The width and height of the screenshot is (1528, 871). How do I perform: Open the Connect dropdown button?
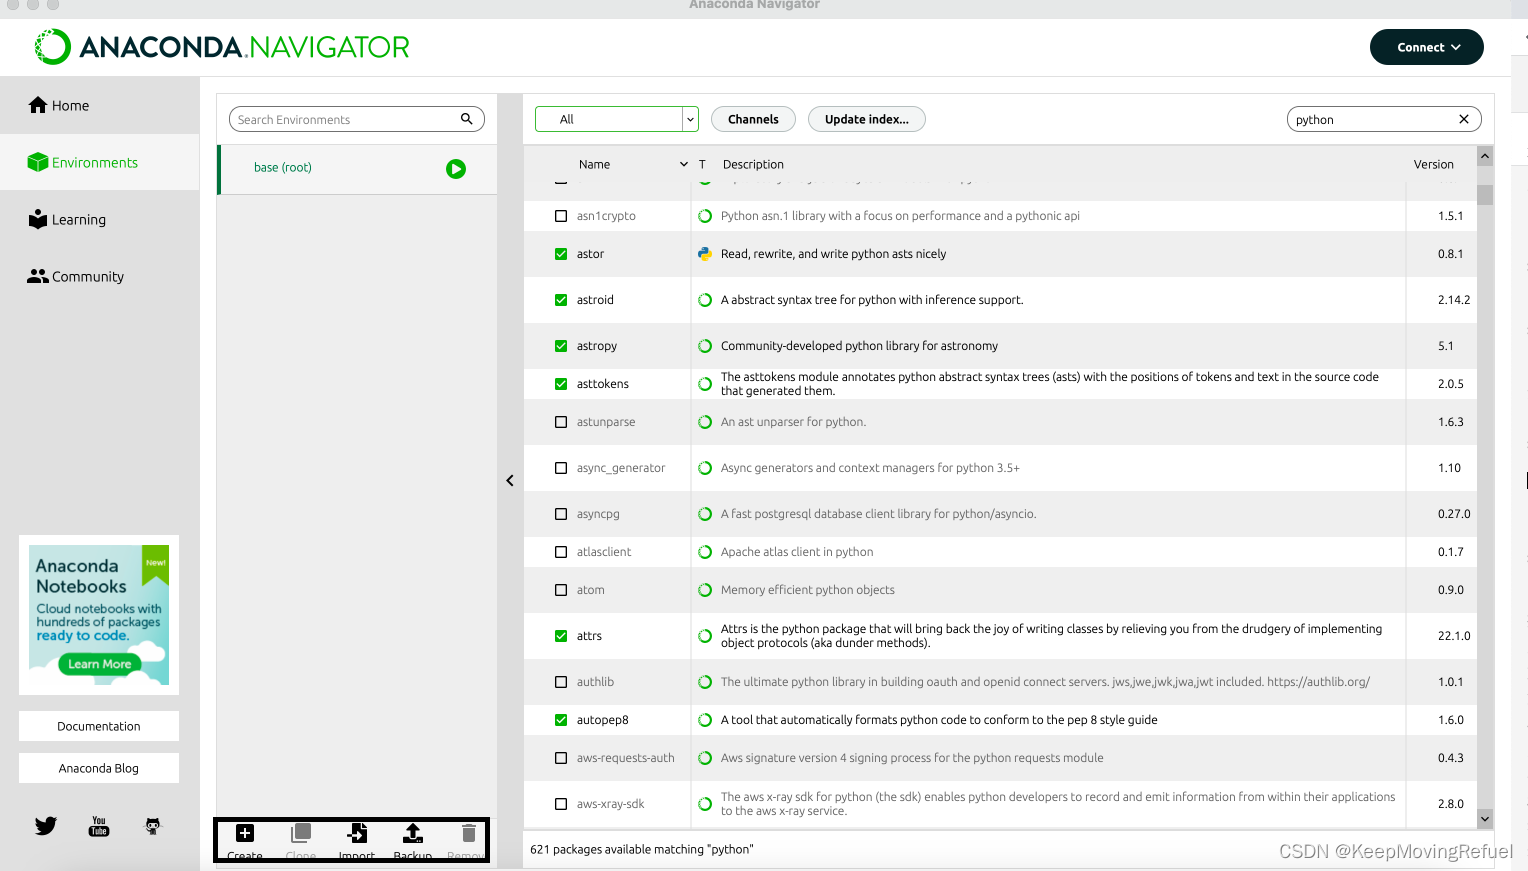1427,47
